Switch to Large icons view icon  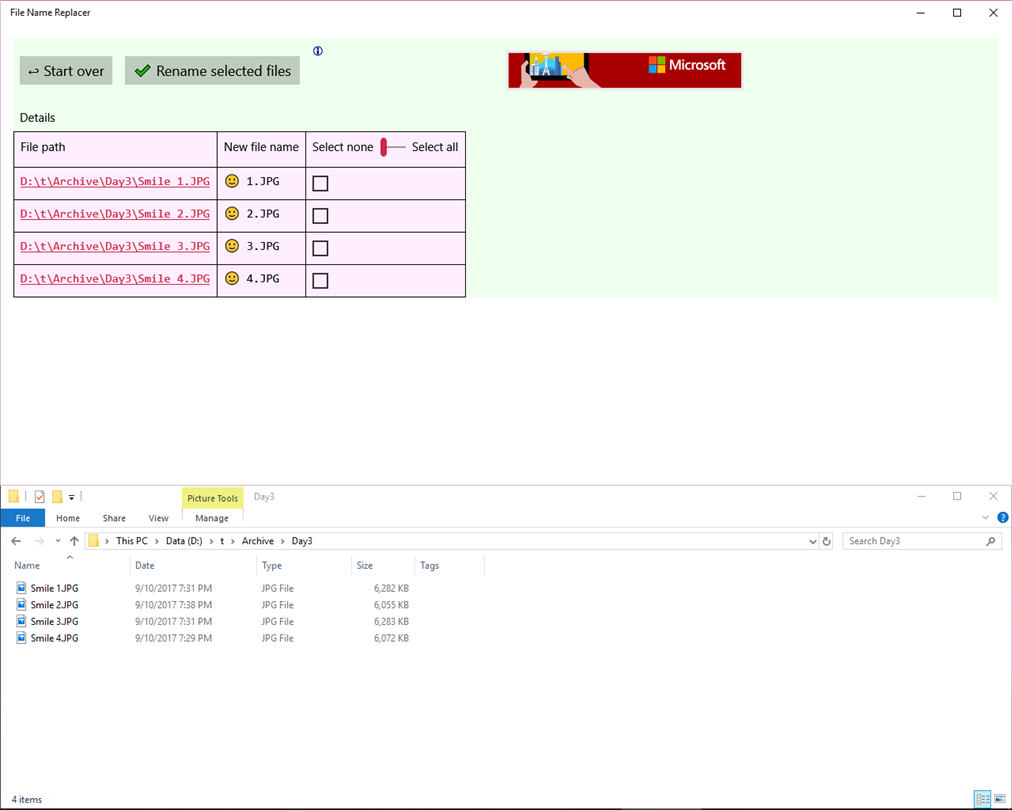[x=1000, y=799]
